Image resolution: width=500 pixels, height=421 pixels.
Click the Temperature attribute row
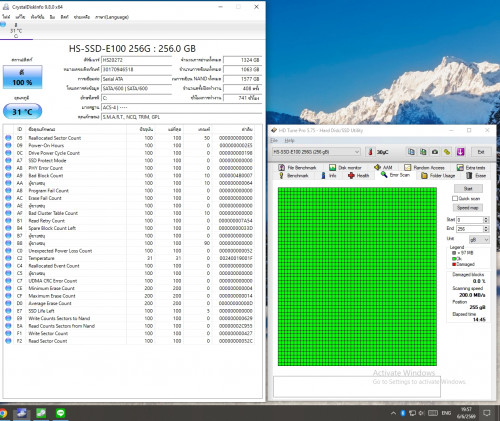pos(129,258)
